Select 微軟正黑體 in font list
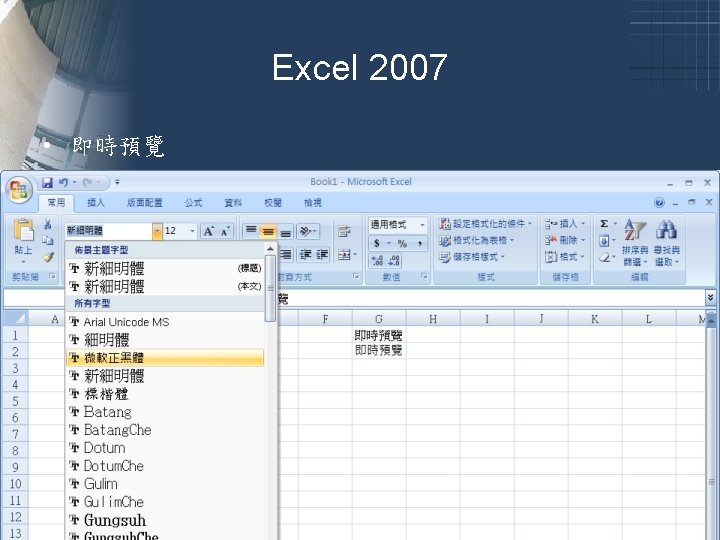Screen dimensions: 720x540 pos(165,358)
